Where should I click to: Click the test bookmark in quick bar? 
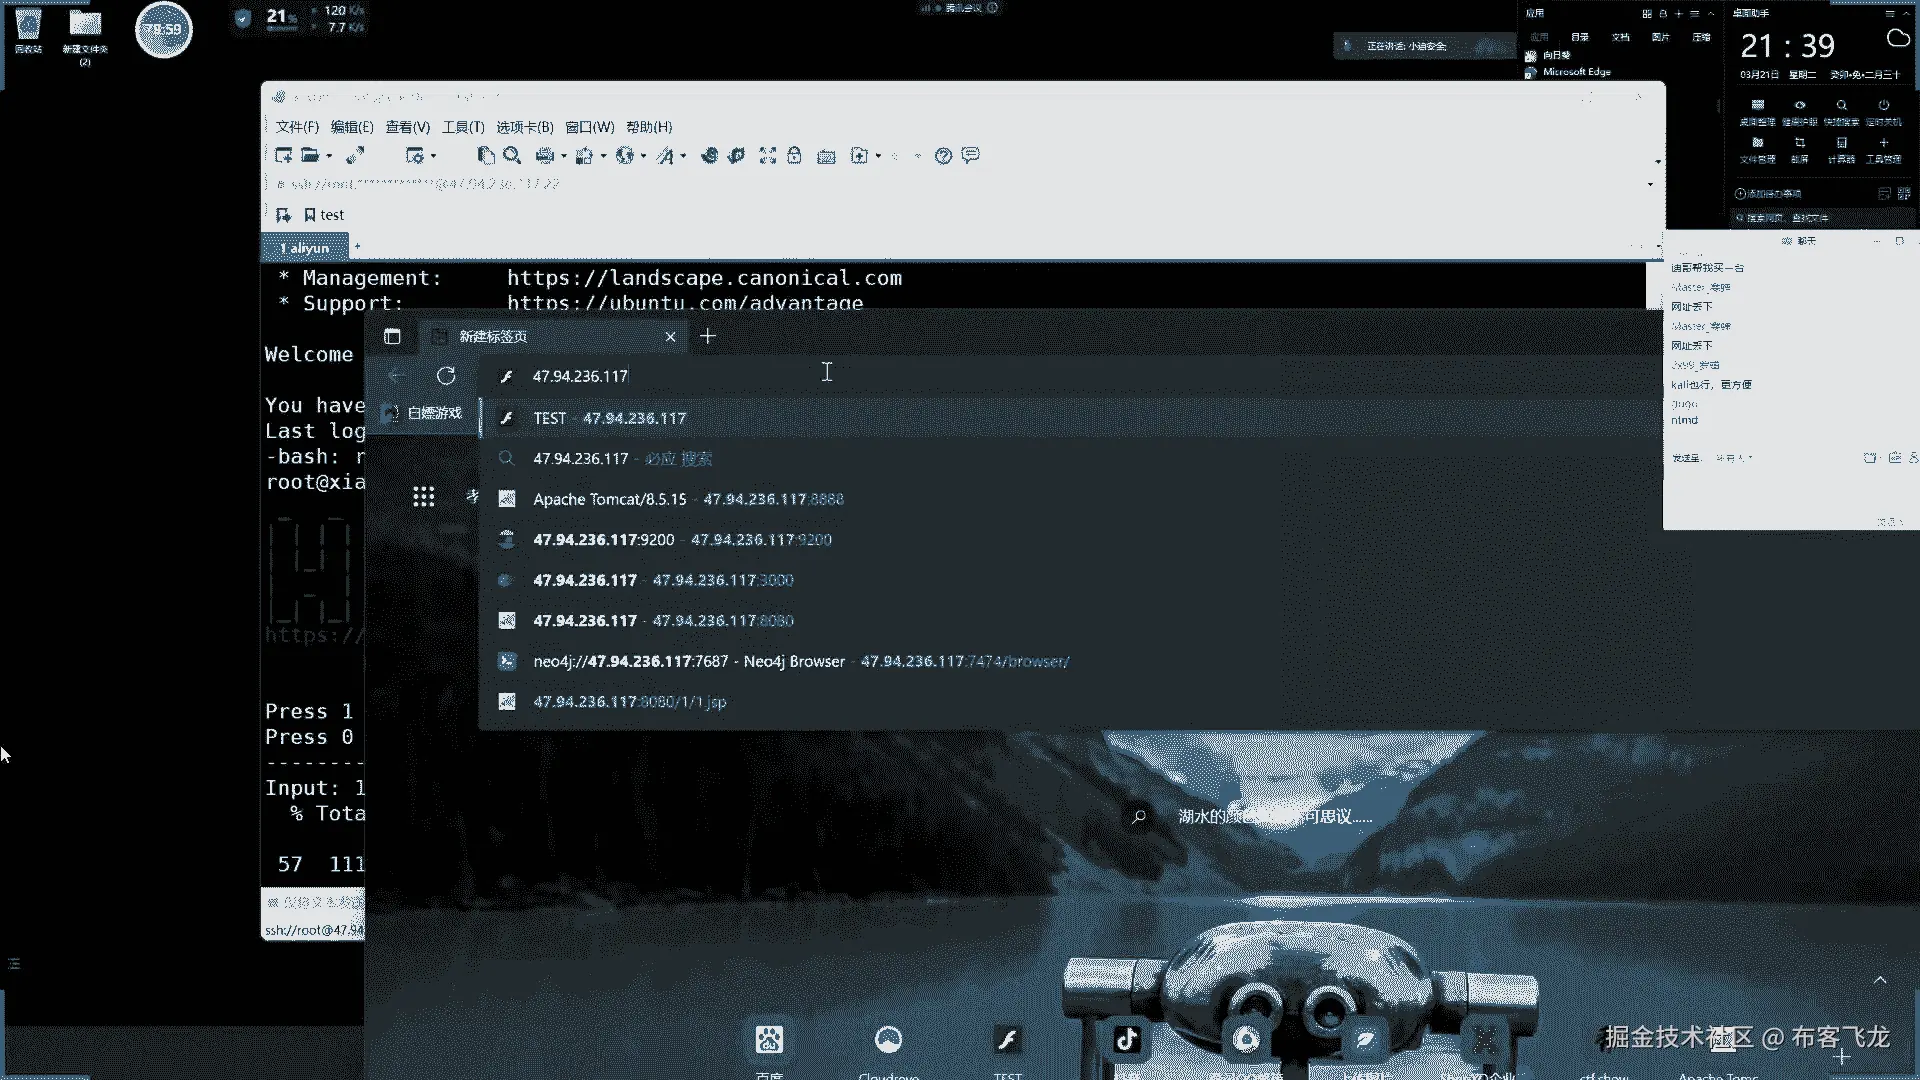coord(325,215)
